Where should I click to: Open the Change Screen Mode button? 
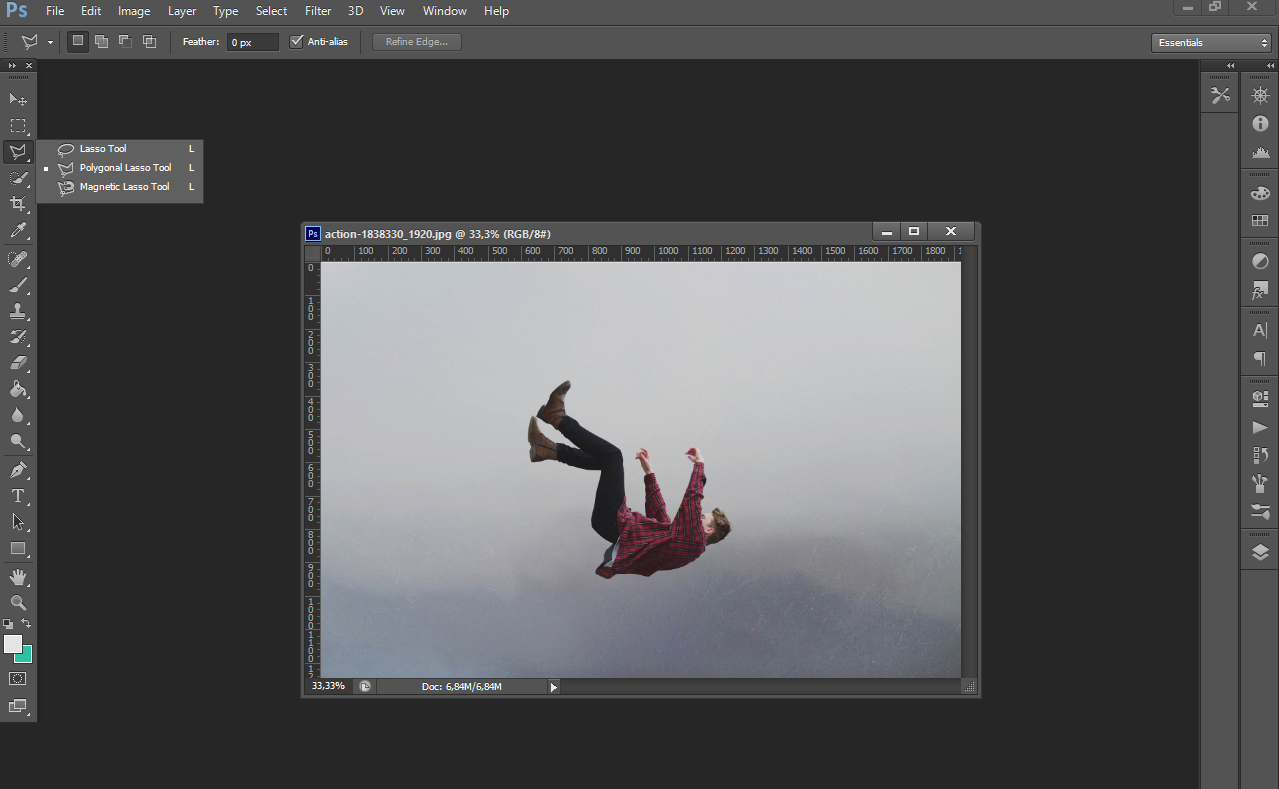coord(18,706)
